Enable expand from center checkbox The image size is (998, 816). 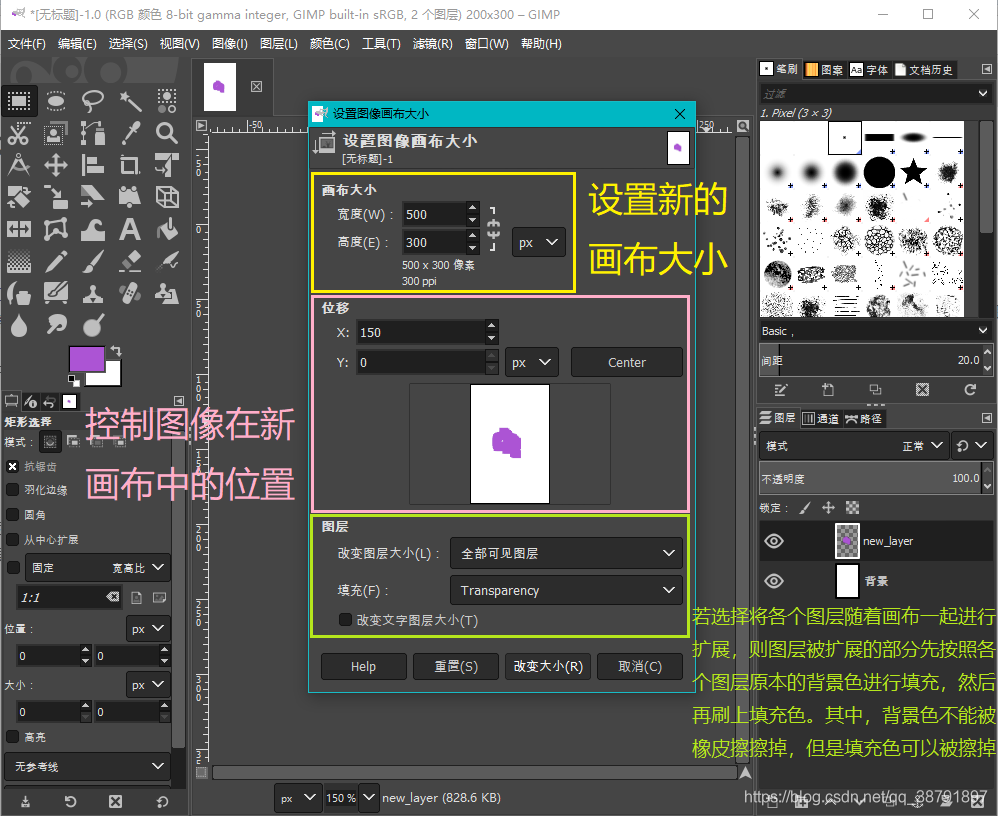12,539
